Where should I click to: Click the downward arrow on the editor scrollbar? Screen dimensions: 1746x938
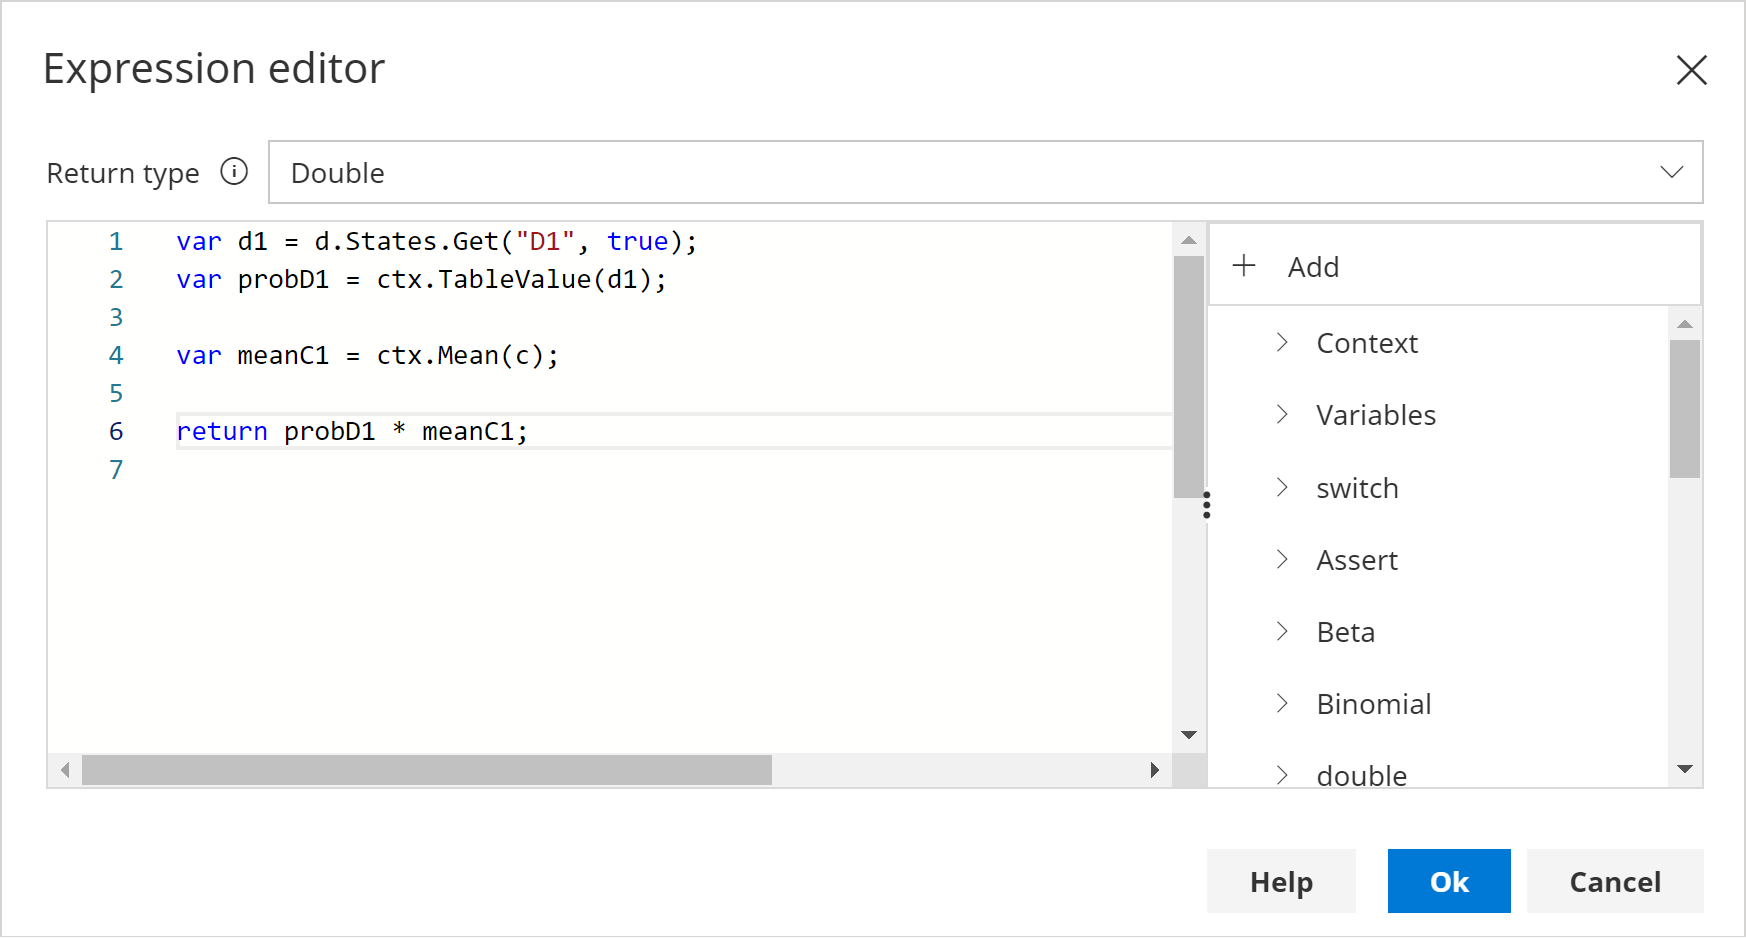coord(1189,734)
